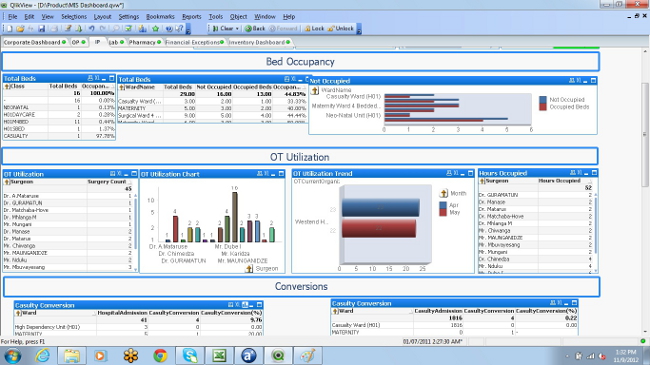Click the Forward button
Viewport: 650px width, 365px height.
[284, 29]
